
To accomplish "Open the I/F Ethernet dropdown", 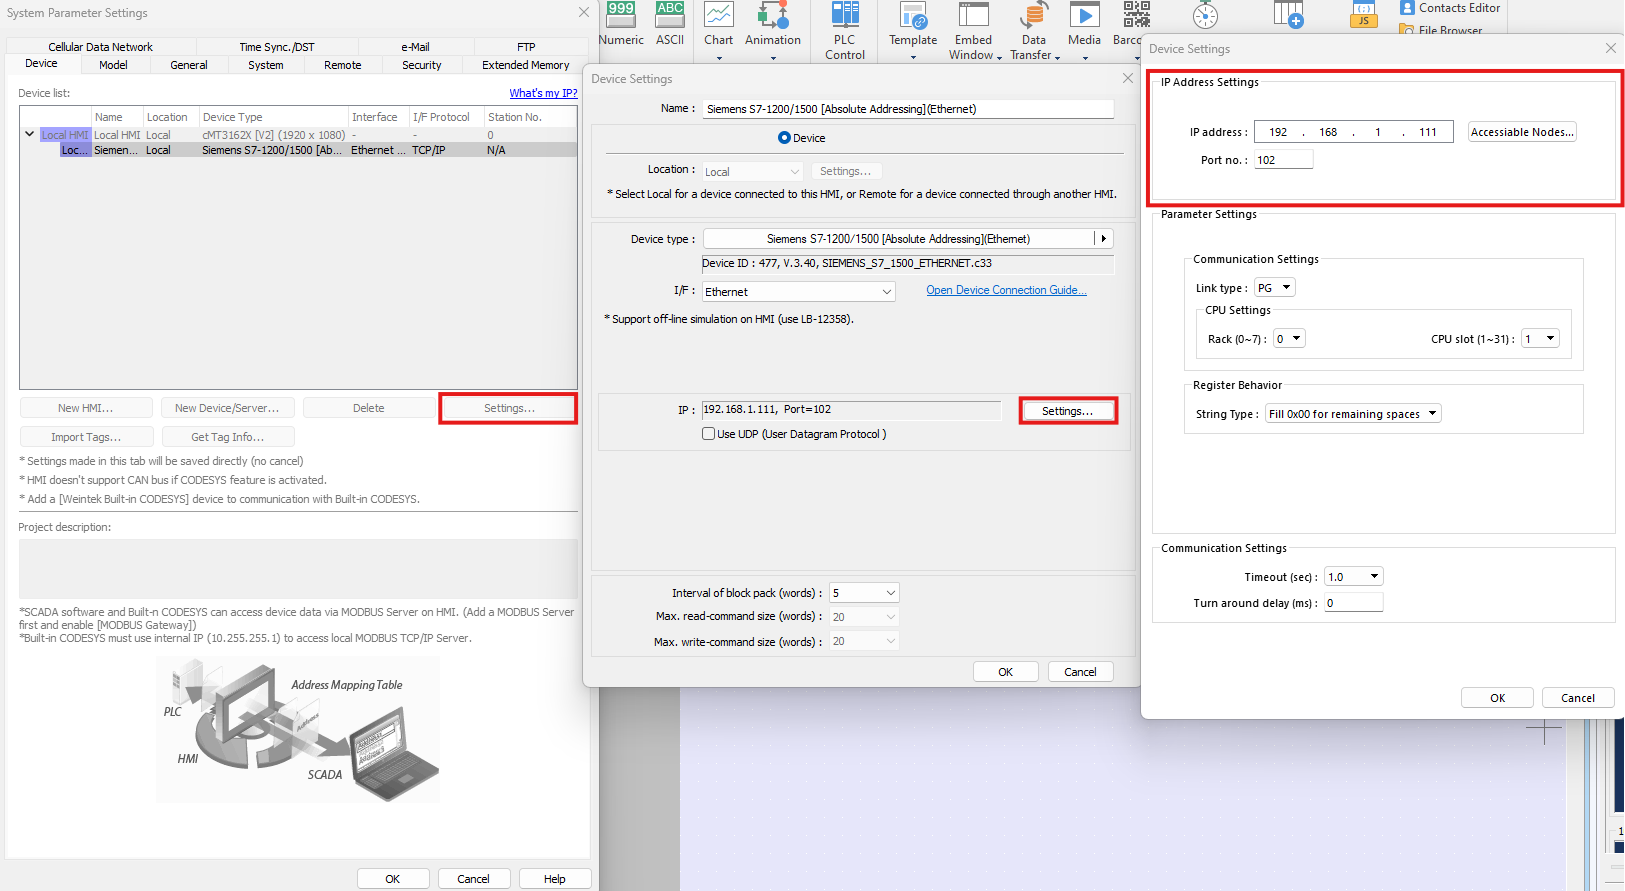I will 798,292.
